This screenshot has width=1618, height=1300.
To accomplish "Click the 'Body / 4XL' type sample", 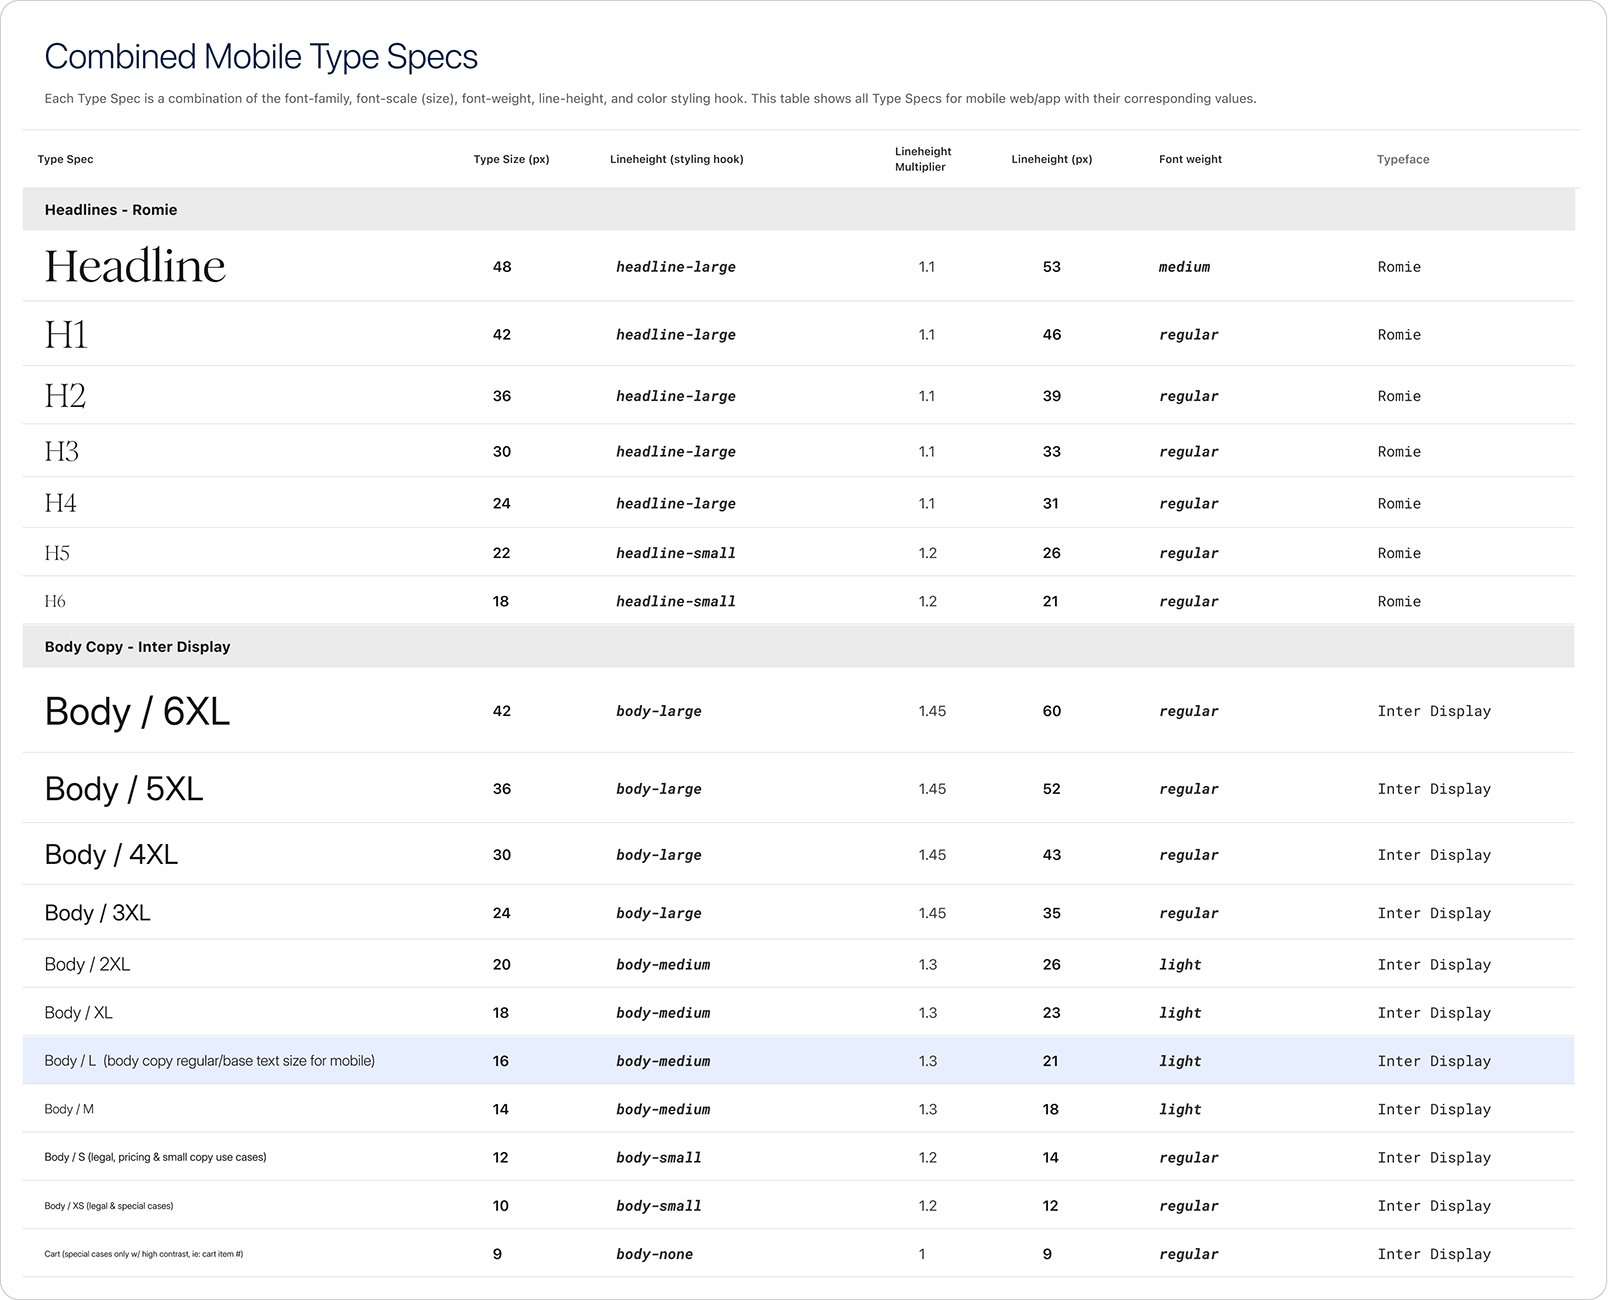I will (x=111, y=855).
